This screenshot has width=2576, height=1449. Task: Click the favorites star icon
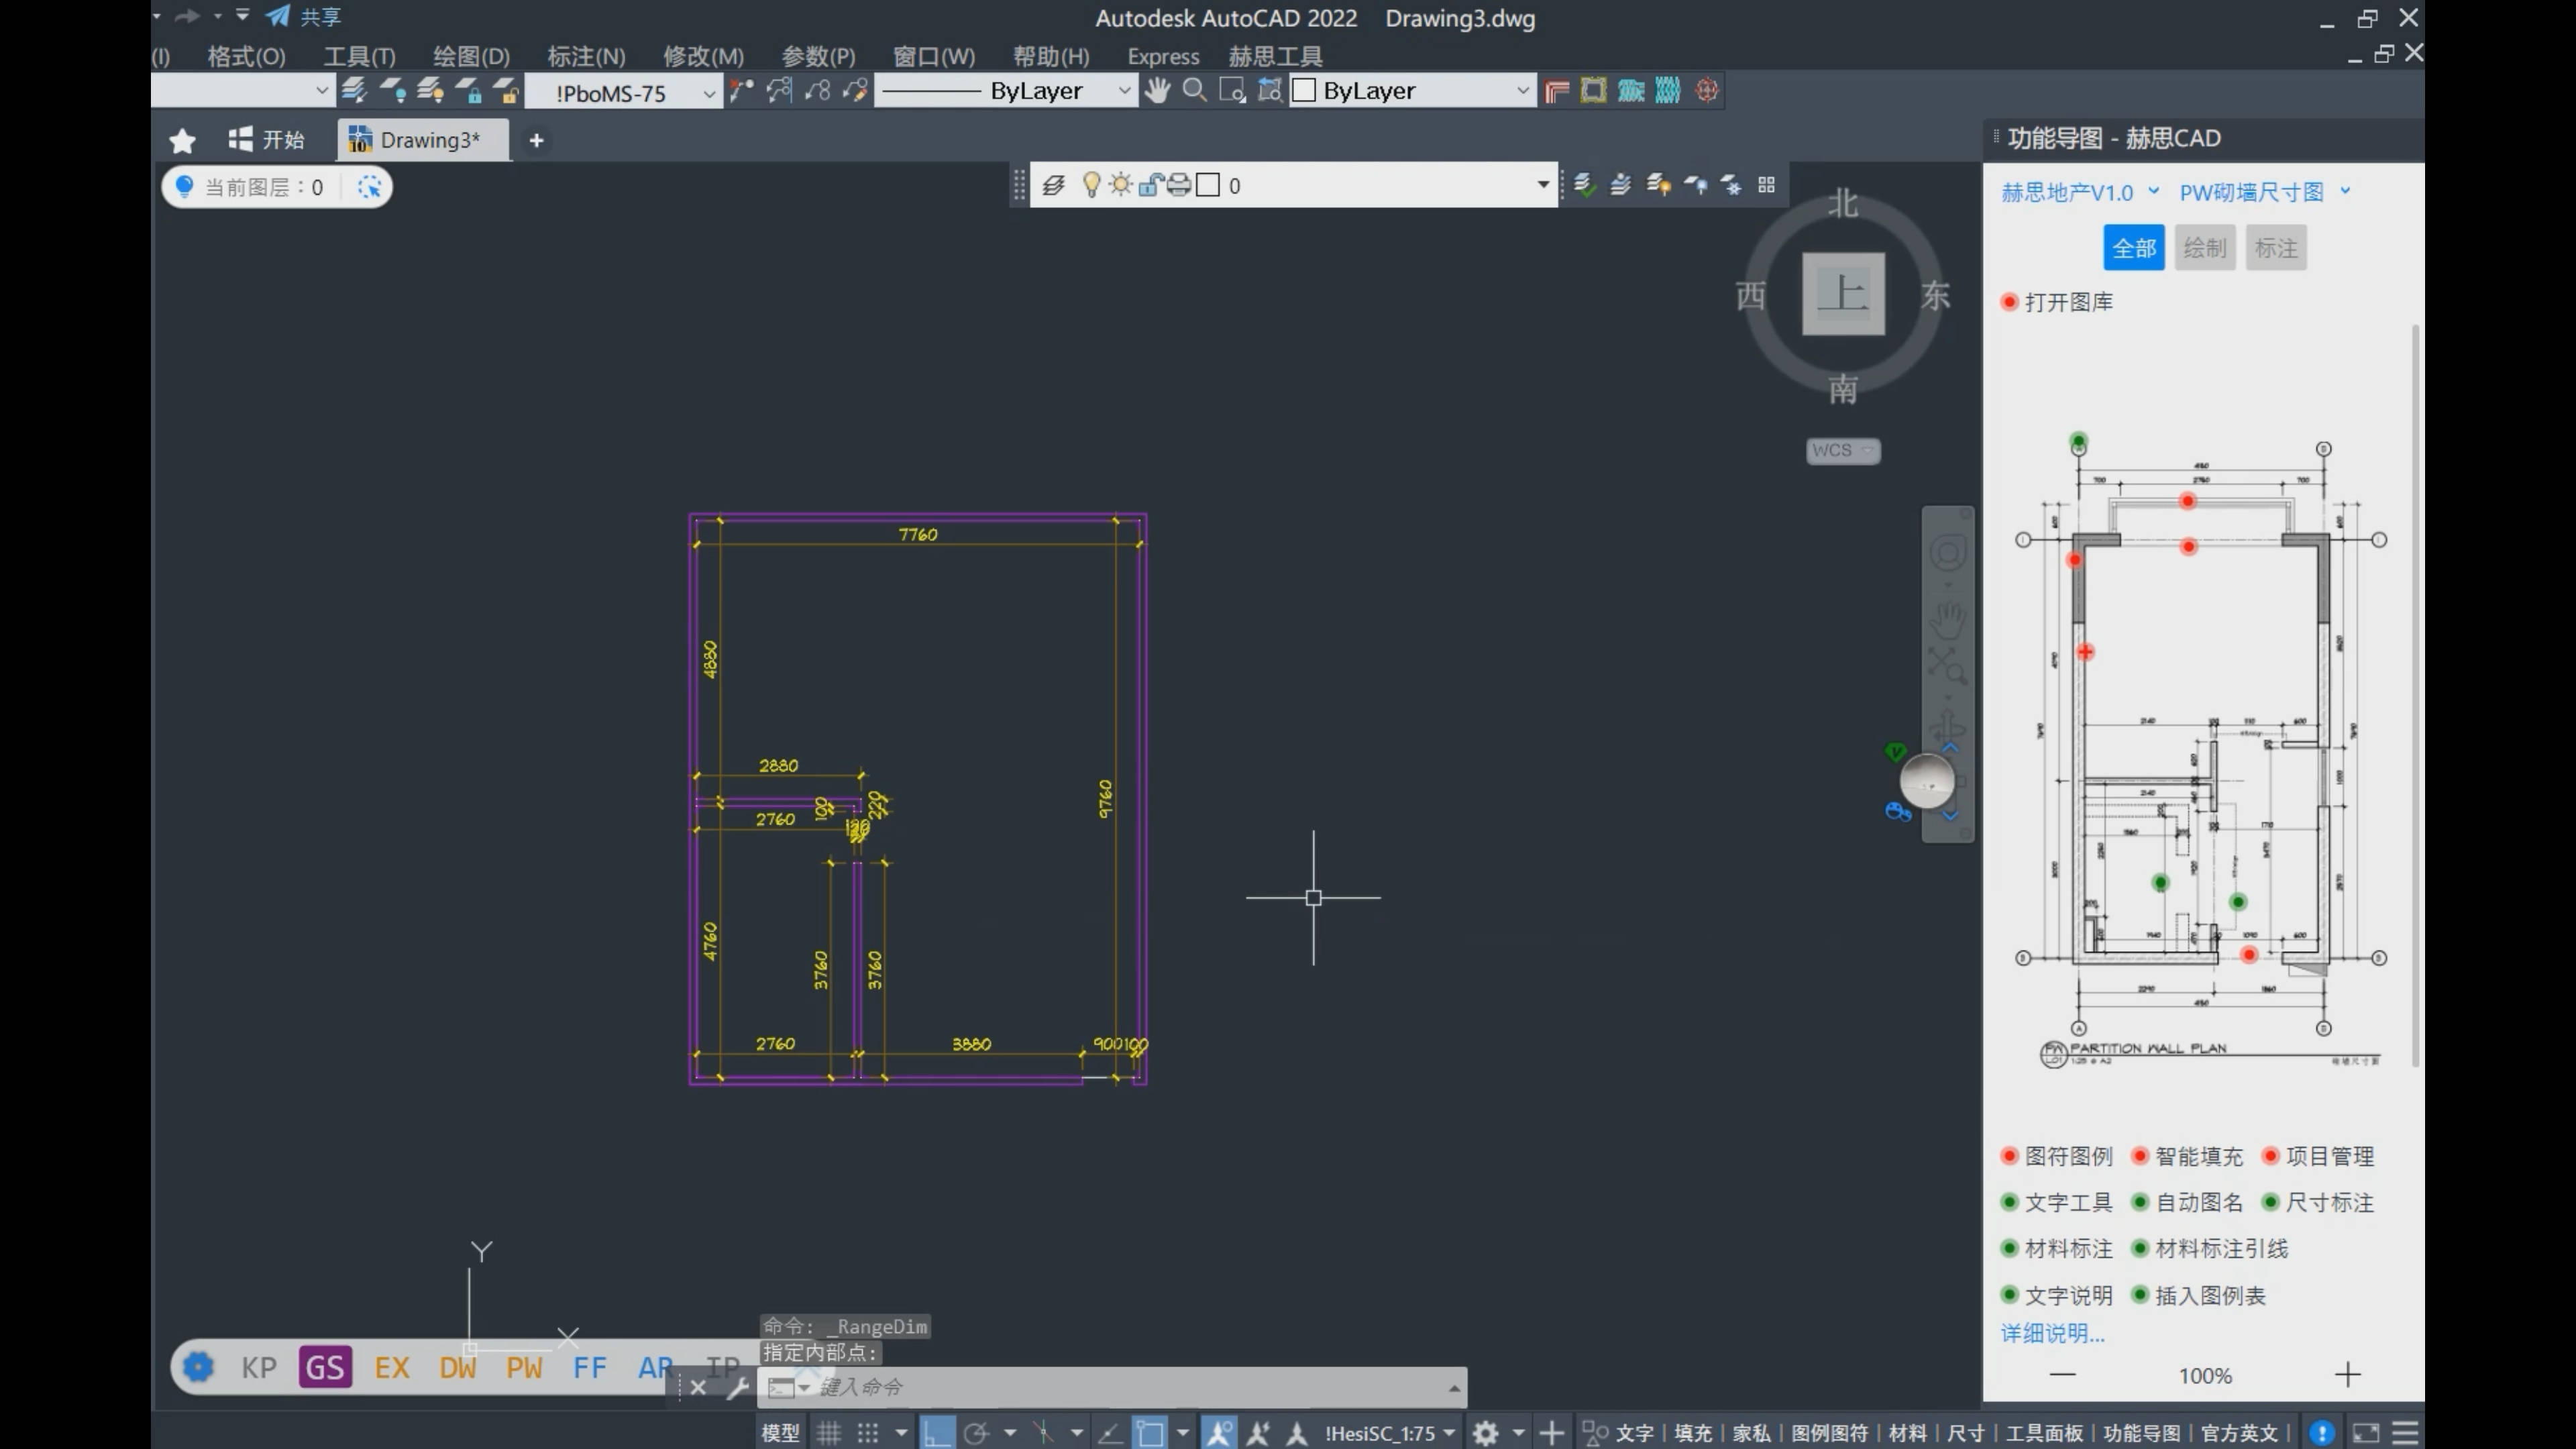(182, 140)
